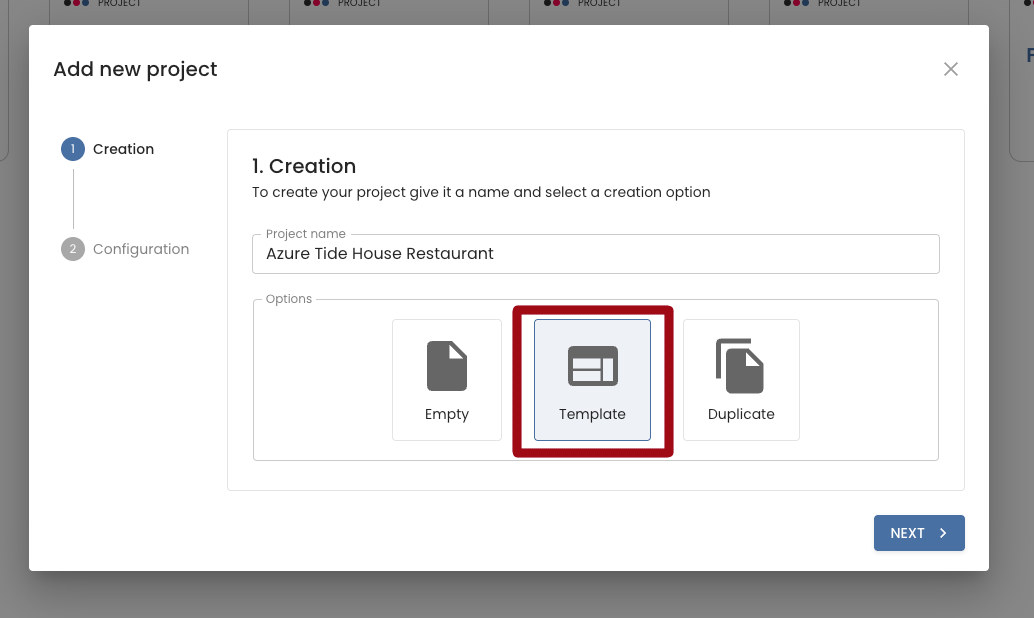Click the '1. Creation' heading

[304, 166]
